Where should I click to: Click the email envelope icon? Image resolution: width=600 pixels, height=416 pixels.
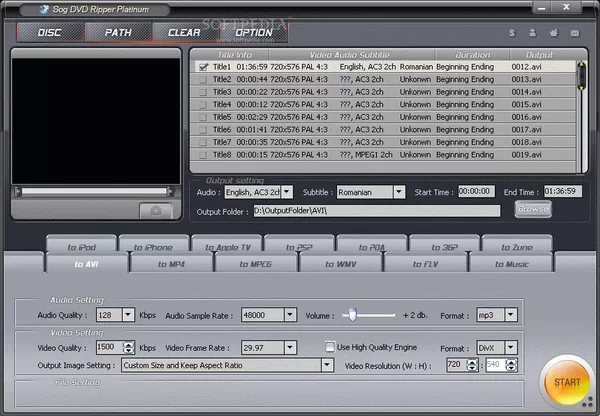tap(575, 33)
